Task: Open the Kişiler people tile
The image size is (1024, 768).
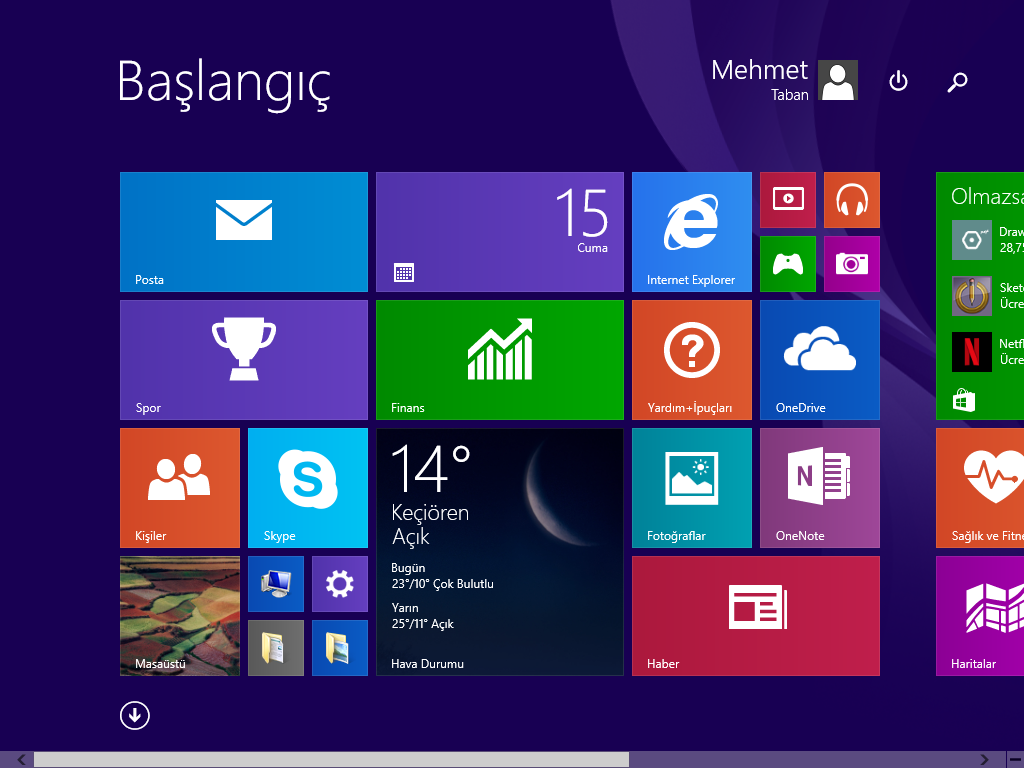Action: tap(180, 488)
